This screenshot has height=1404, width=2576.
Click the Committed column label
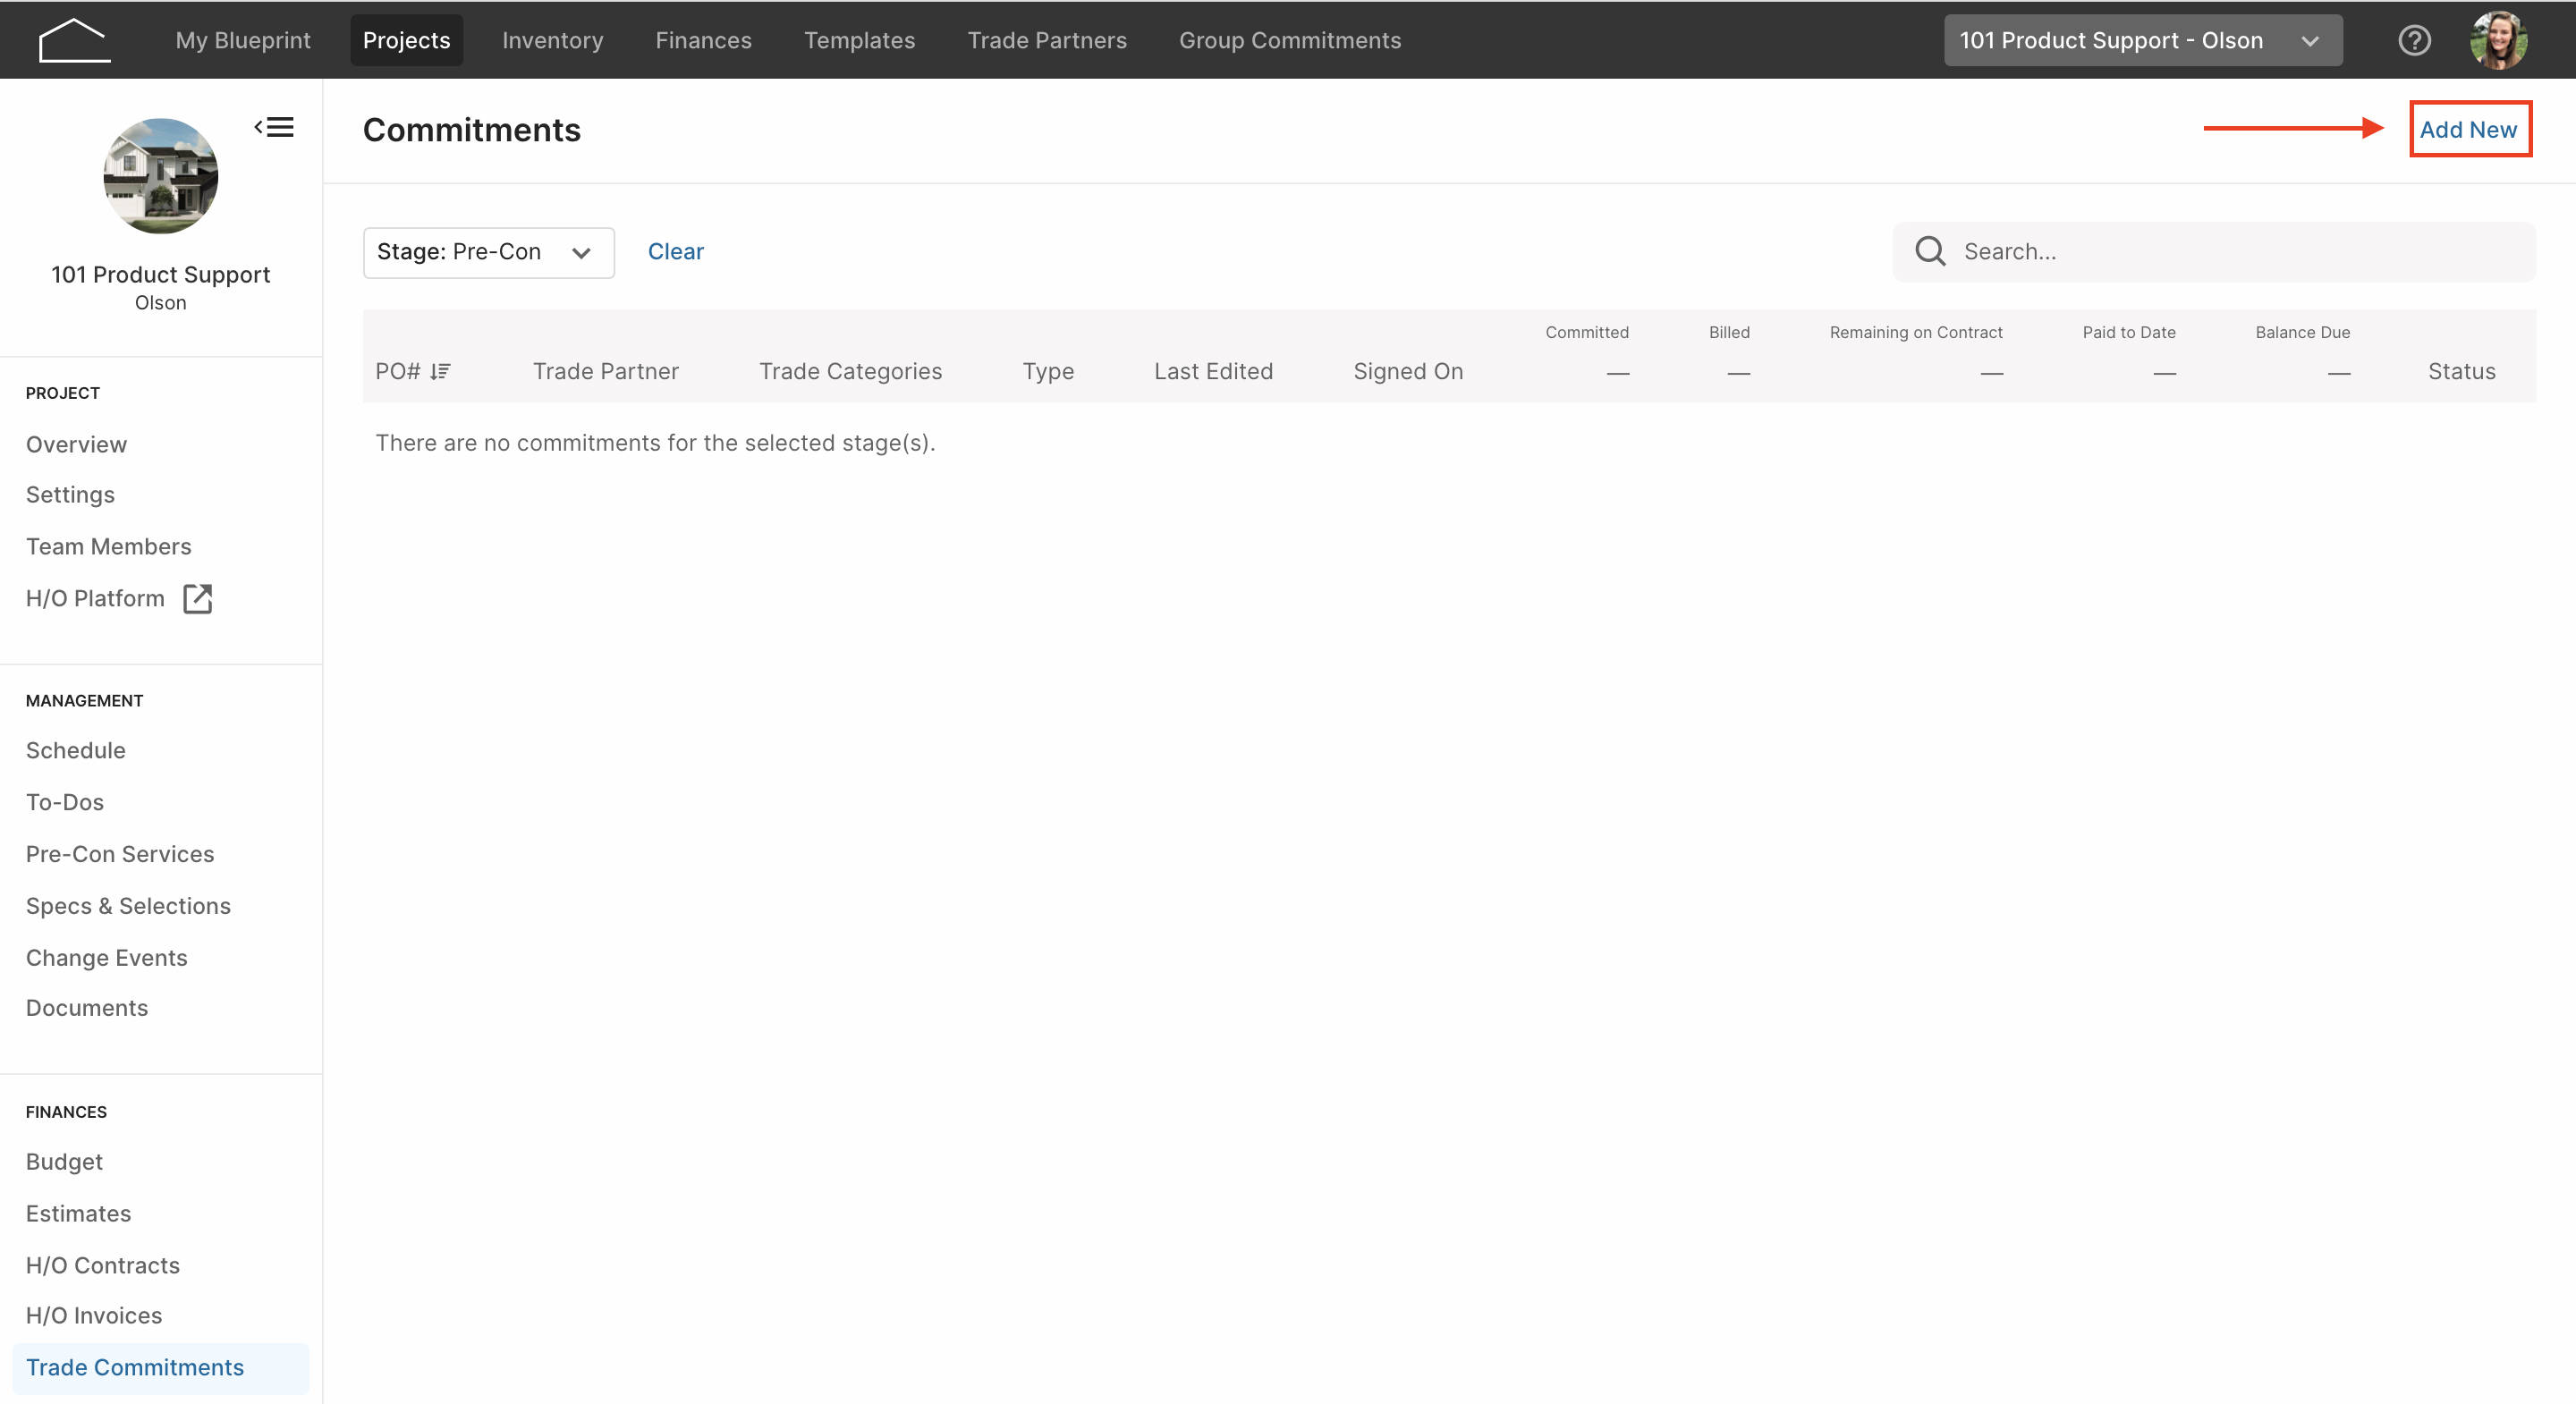[1587, 332]
